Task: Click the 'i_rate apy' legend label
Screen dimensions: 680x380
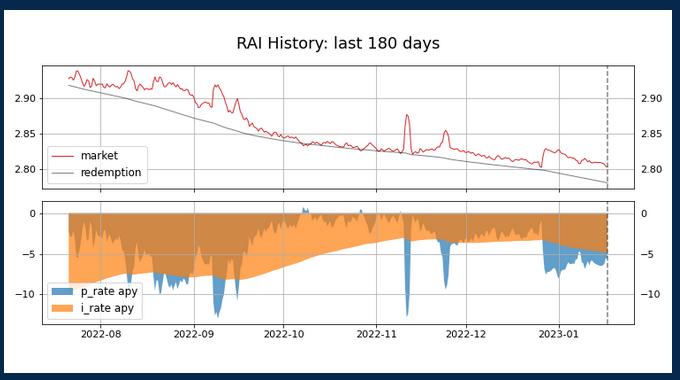Action: tap(107, 308)
